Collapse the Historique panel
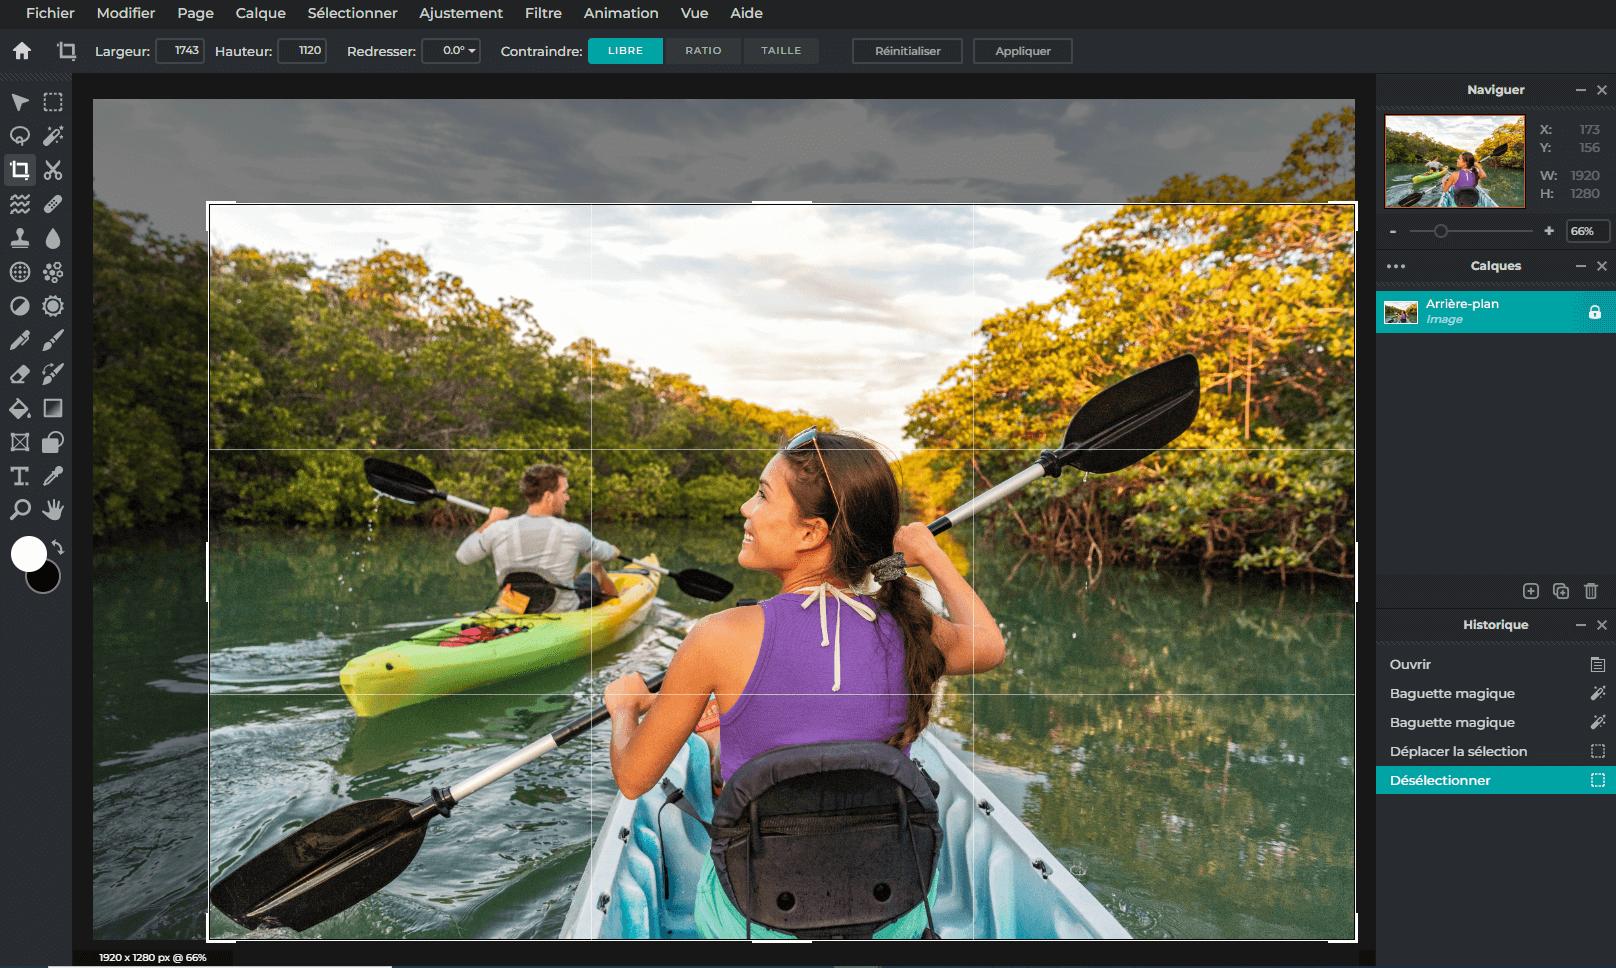 click(x=1581, y=625)
